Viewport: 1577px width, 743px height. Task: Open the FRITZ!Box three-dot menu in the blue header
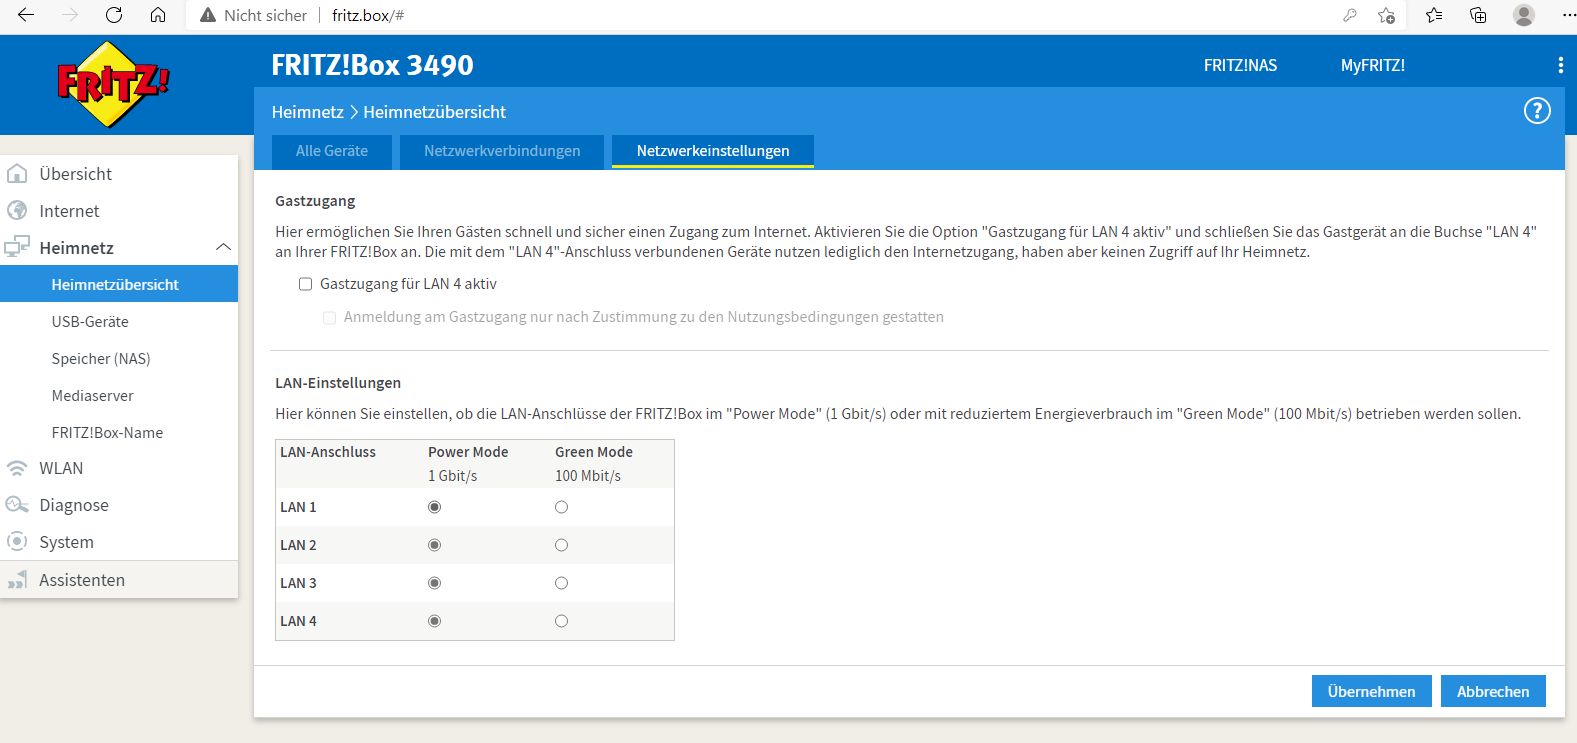(1560, 65)
